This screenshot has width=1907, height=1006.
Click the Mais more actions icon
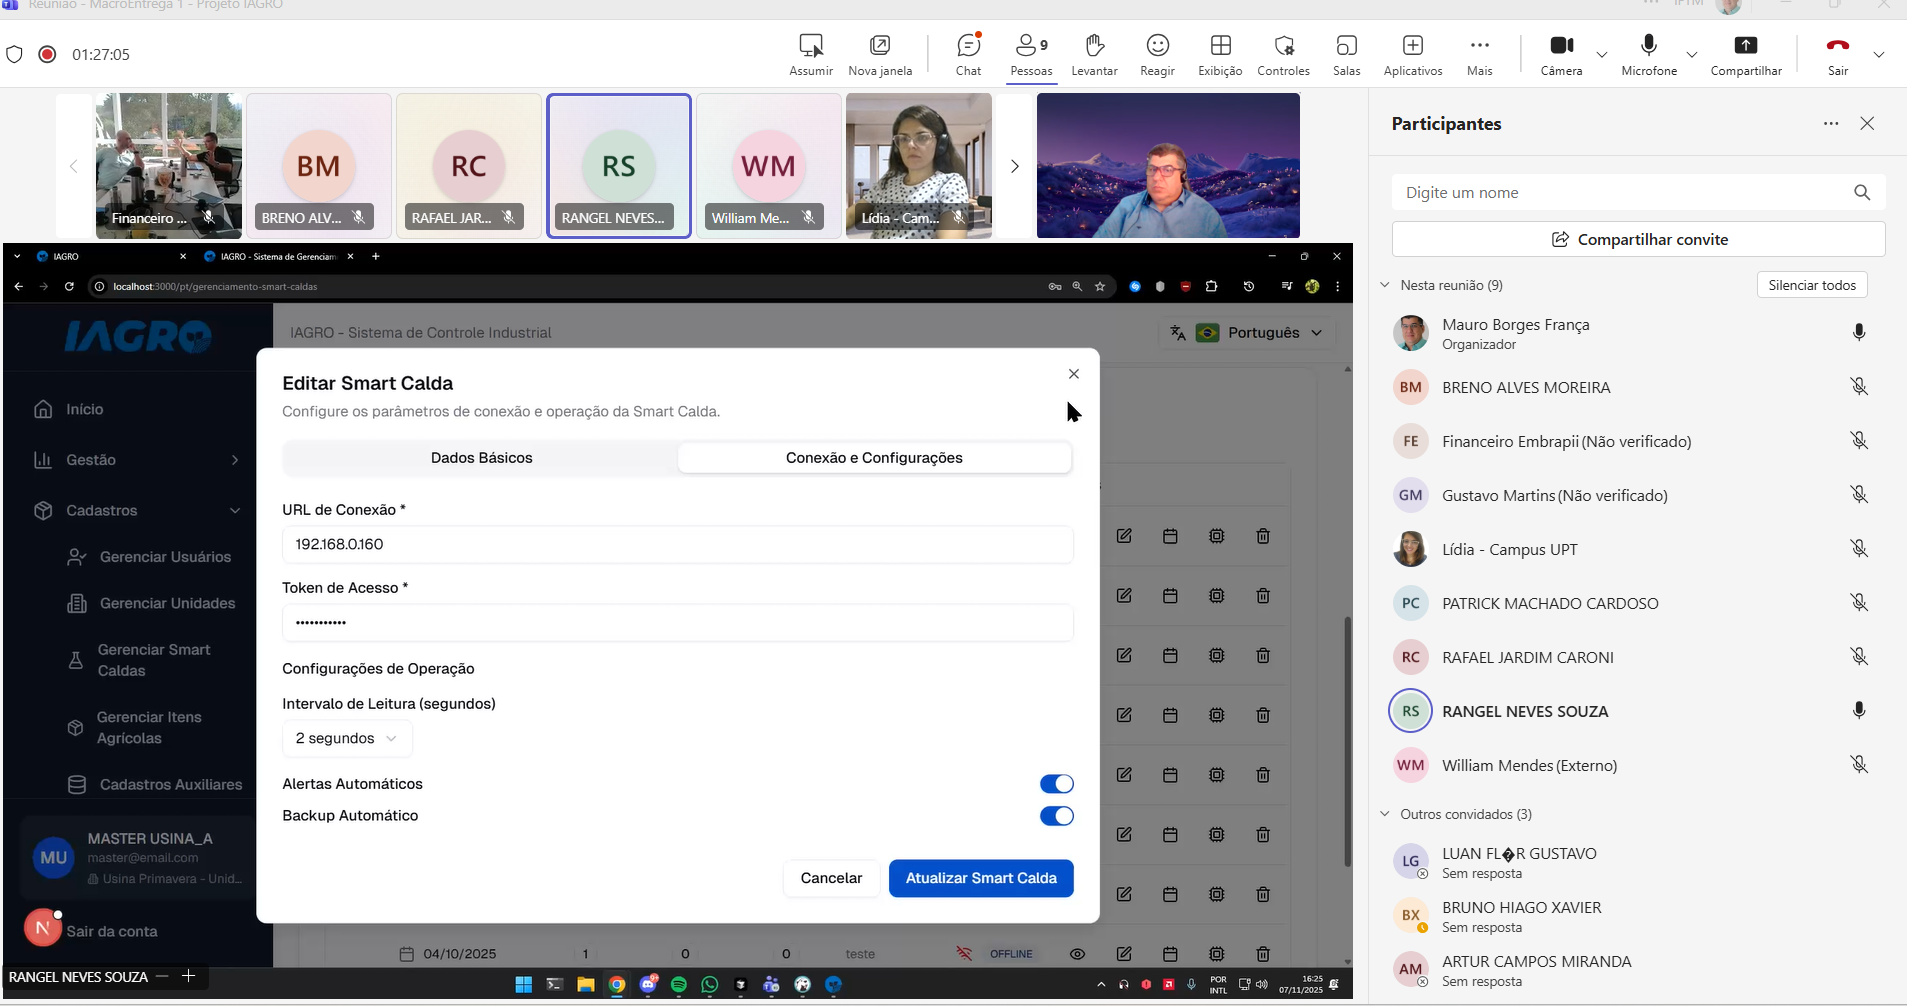[x=1479, y=54]
